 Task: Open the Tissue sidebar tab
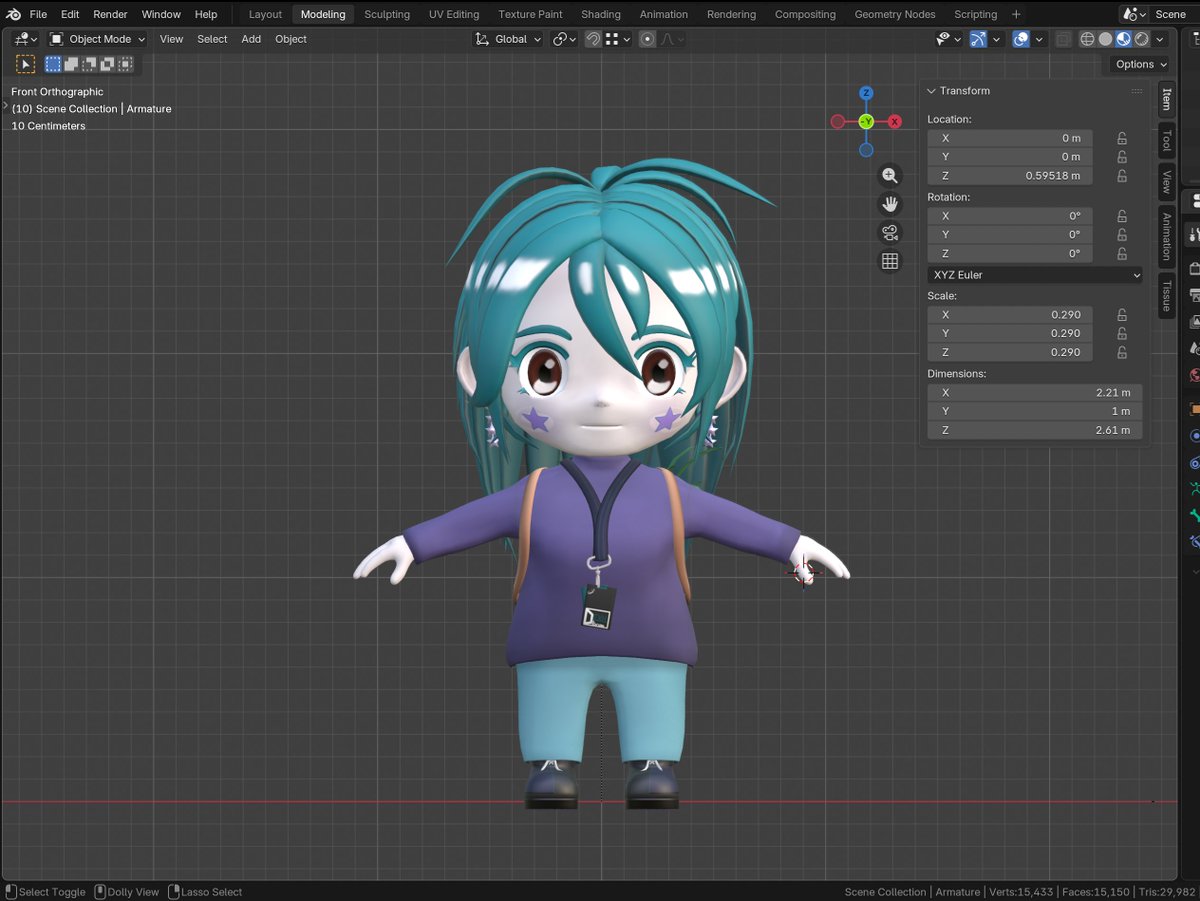tap(1166, 296)
